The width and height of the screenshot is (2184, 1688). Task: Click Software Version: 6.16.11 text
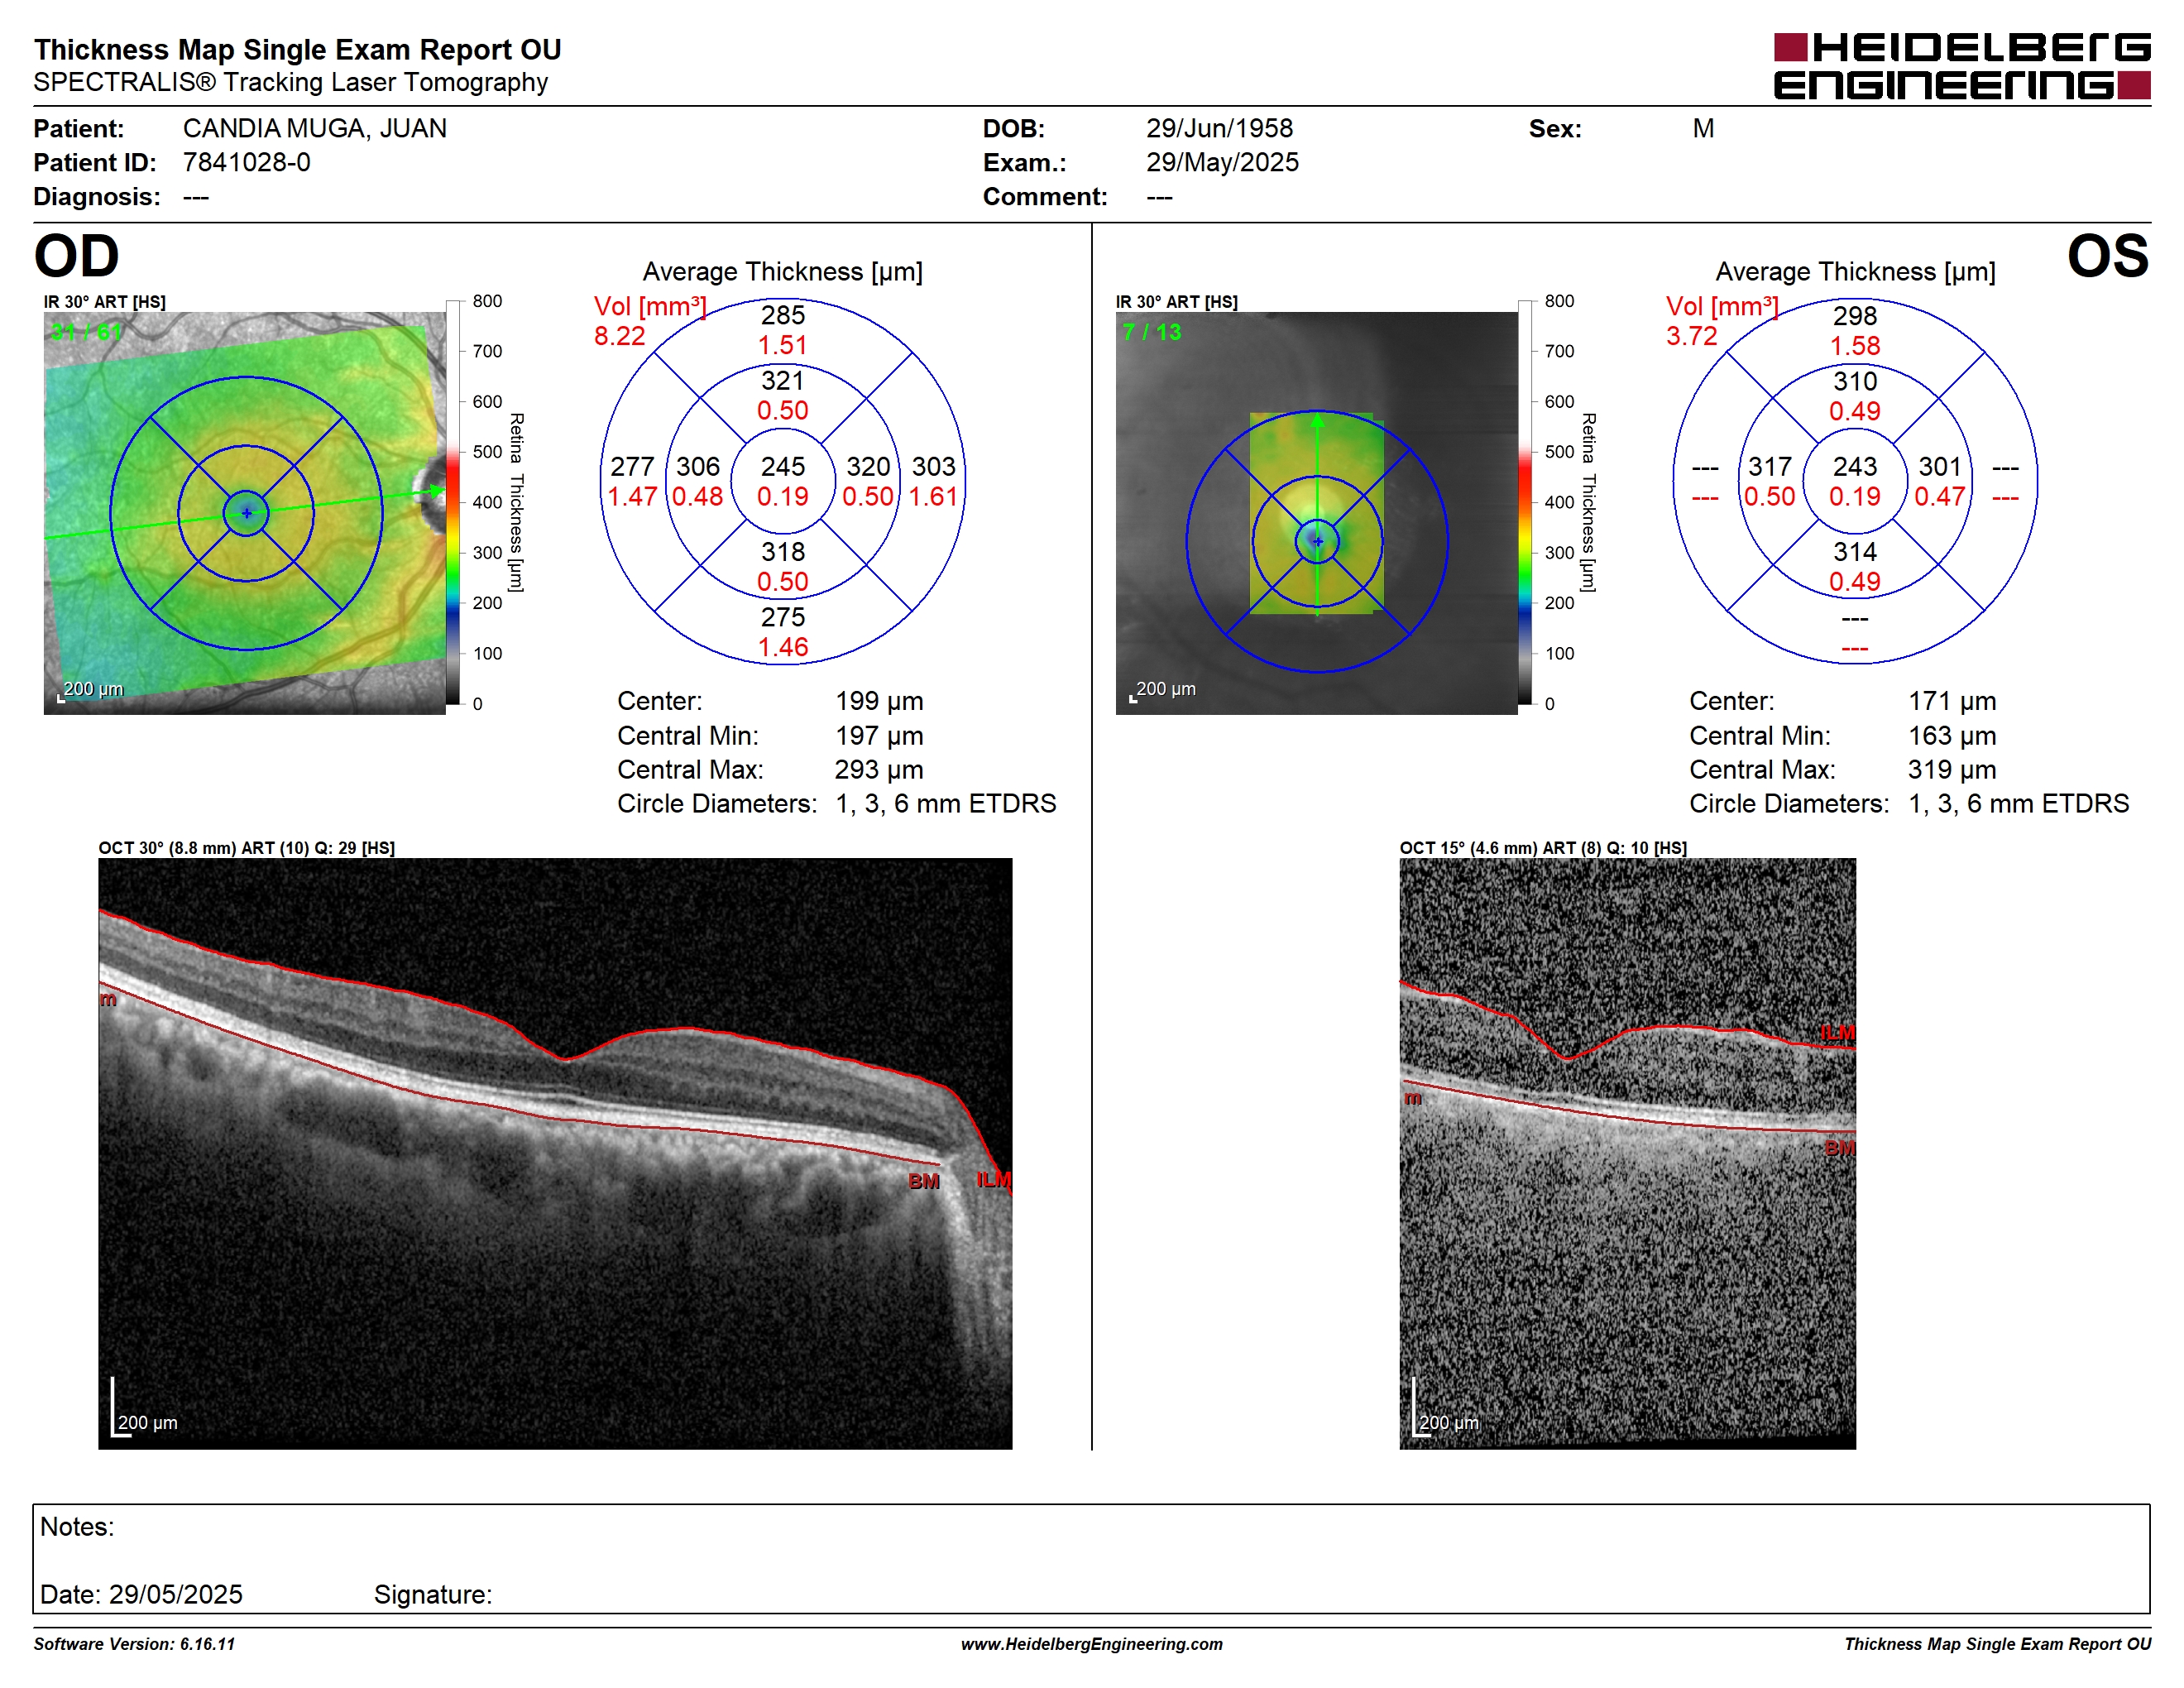tap(134, 1644)
